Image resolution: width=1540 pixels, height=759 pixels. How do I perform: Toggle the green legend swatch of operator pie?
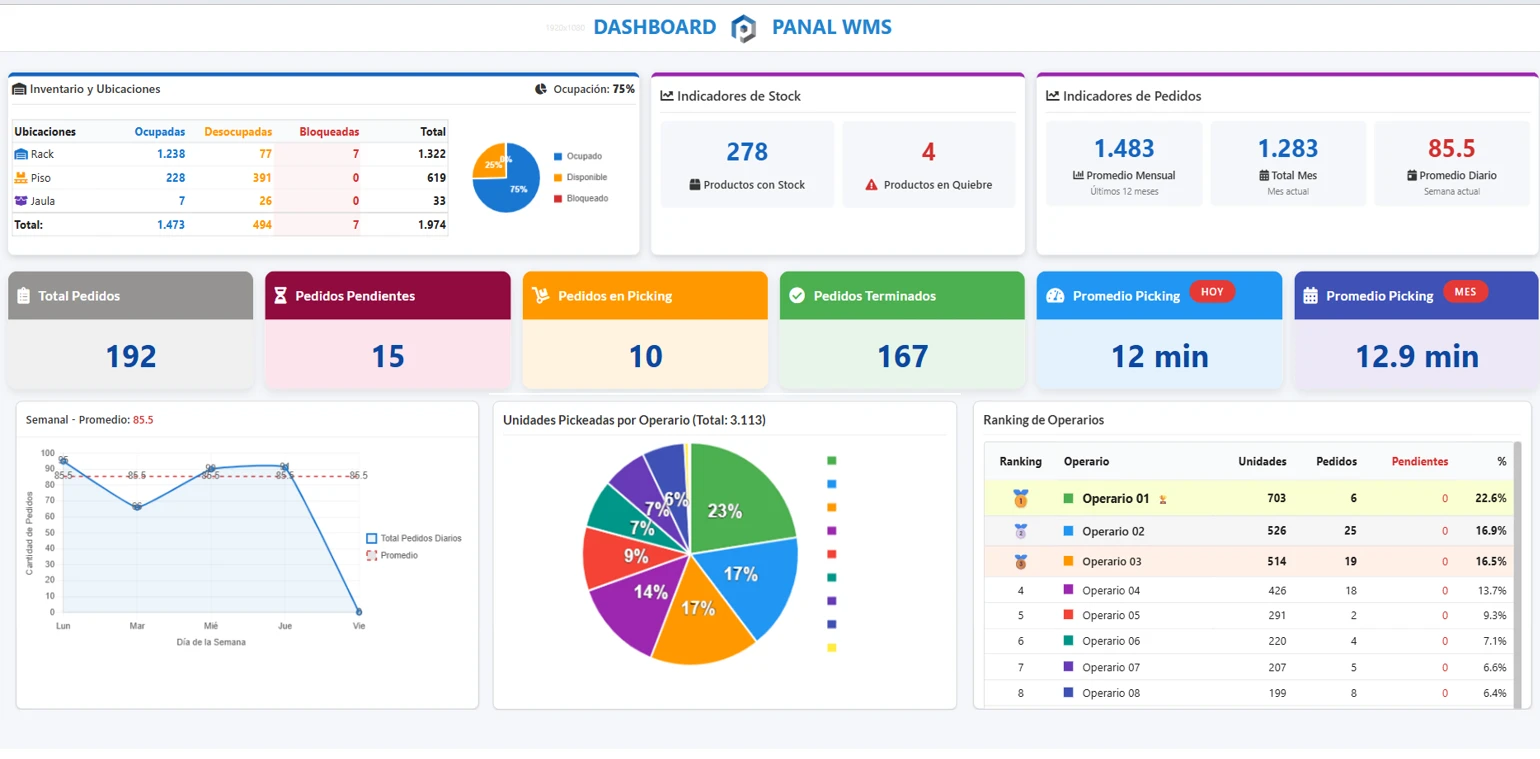point(831,461)
